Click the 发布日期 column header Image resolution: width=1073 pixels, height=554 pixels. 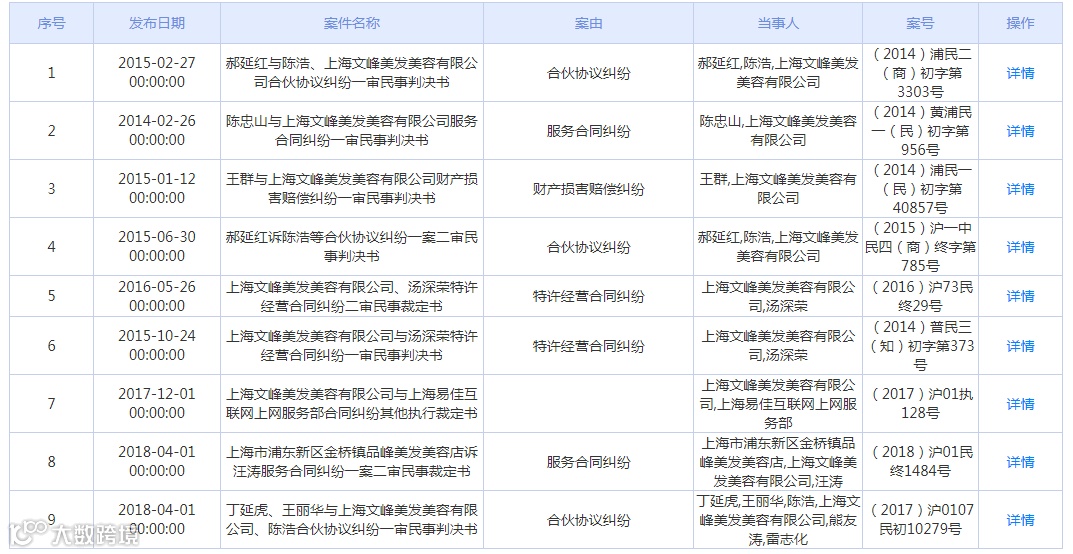point(157,23)
